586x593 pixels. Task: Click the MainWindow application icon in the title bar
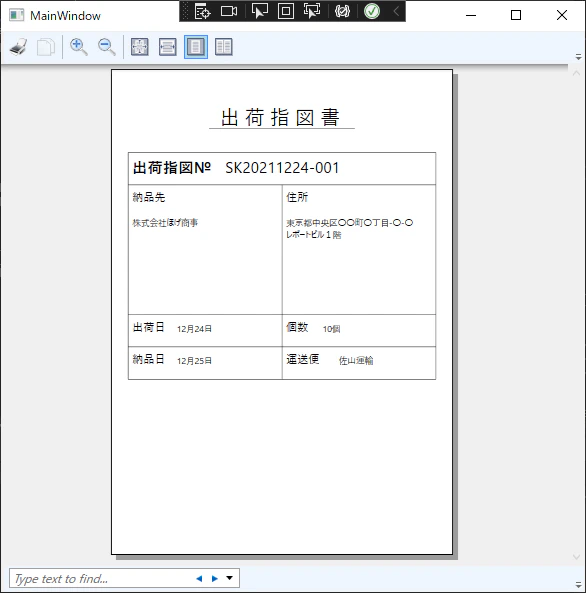tap(16, 15)
